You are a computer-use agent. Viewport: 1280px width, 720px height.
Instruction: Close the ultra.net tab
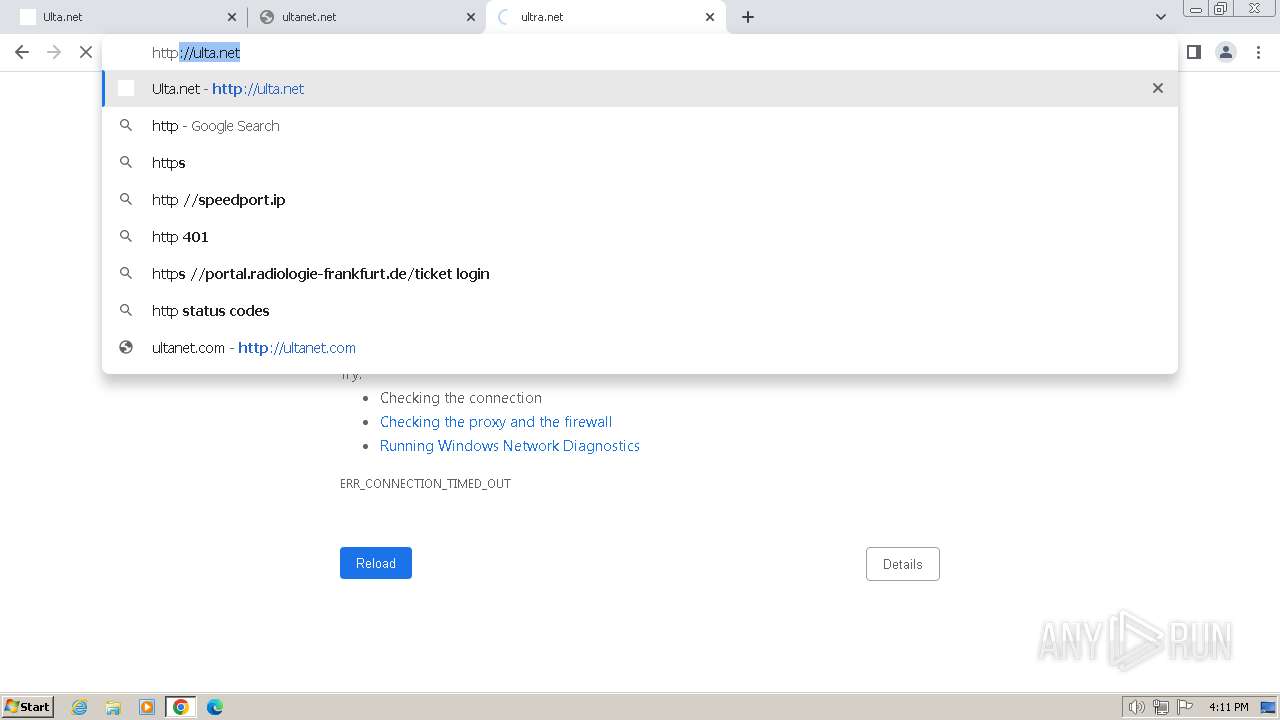(710, 17)
